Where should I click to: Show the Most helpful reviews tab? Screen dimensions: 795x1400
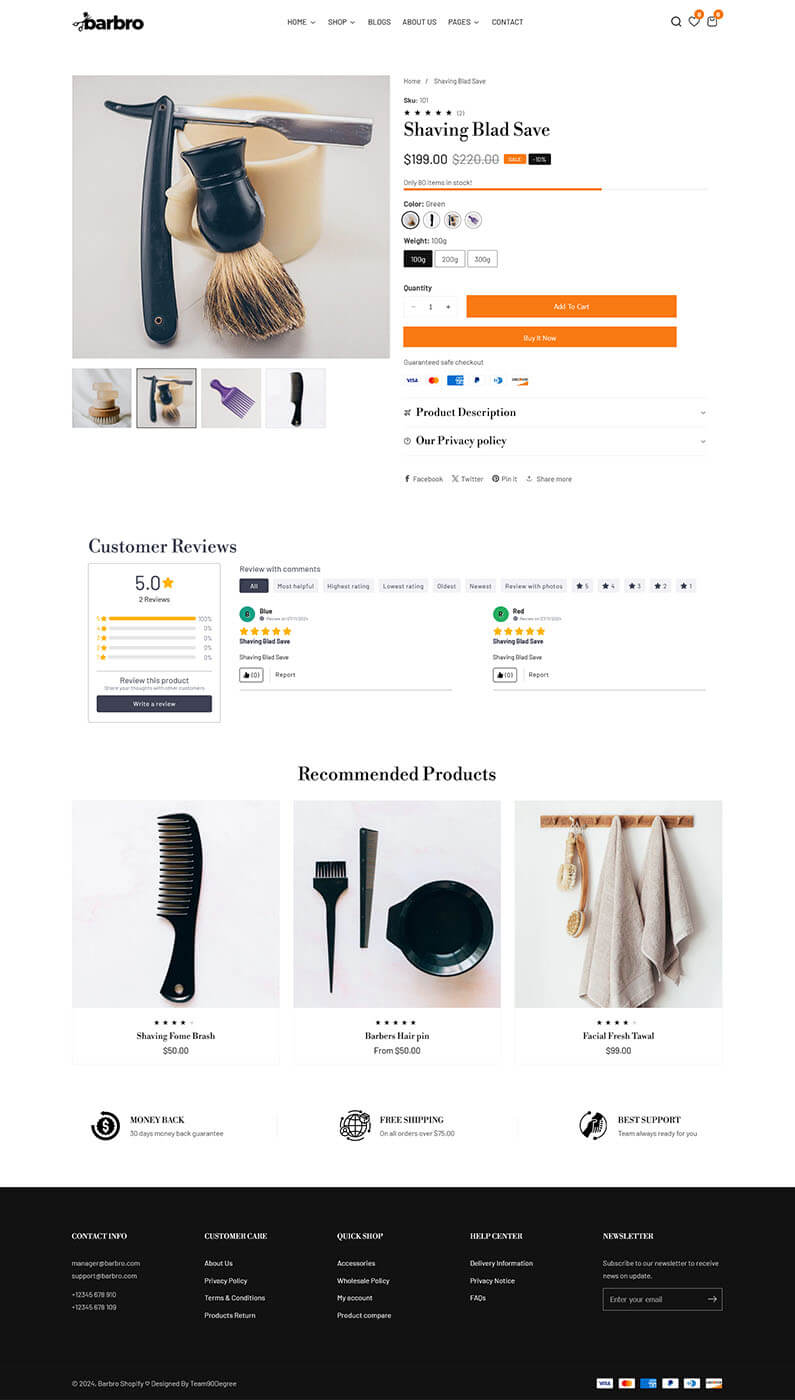pos(295,586)
